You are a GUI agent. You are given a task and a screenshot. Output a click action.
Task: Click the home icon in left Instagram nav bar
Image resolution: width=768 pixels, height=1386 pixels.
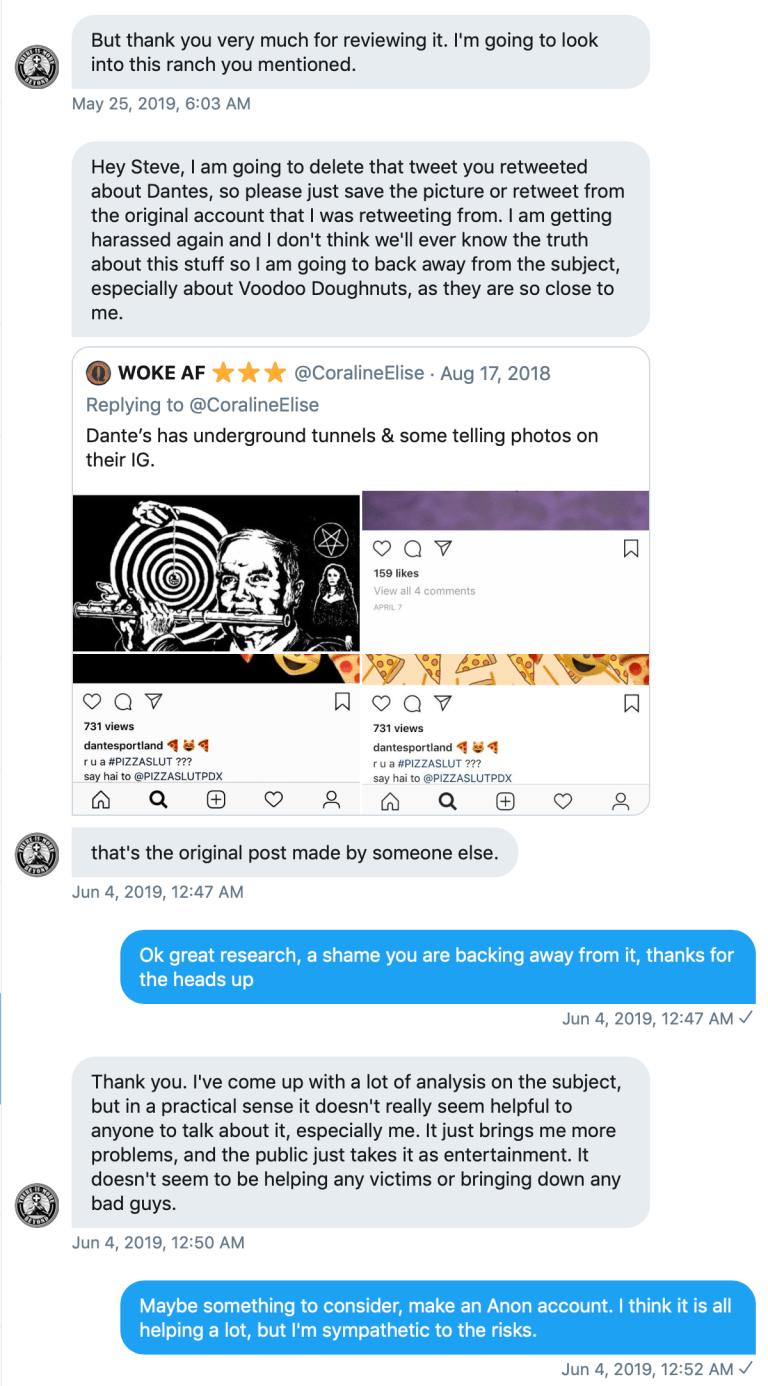(101, 799)
